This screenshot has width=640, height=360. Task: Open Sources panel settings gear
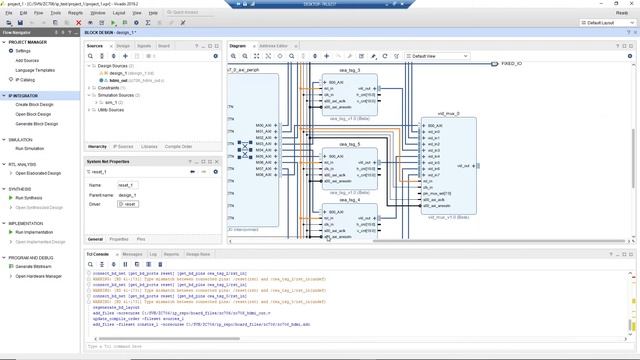coord(216,56)
